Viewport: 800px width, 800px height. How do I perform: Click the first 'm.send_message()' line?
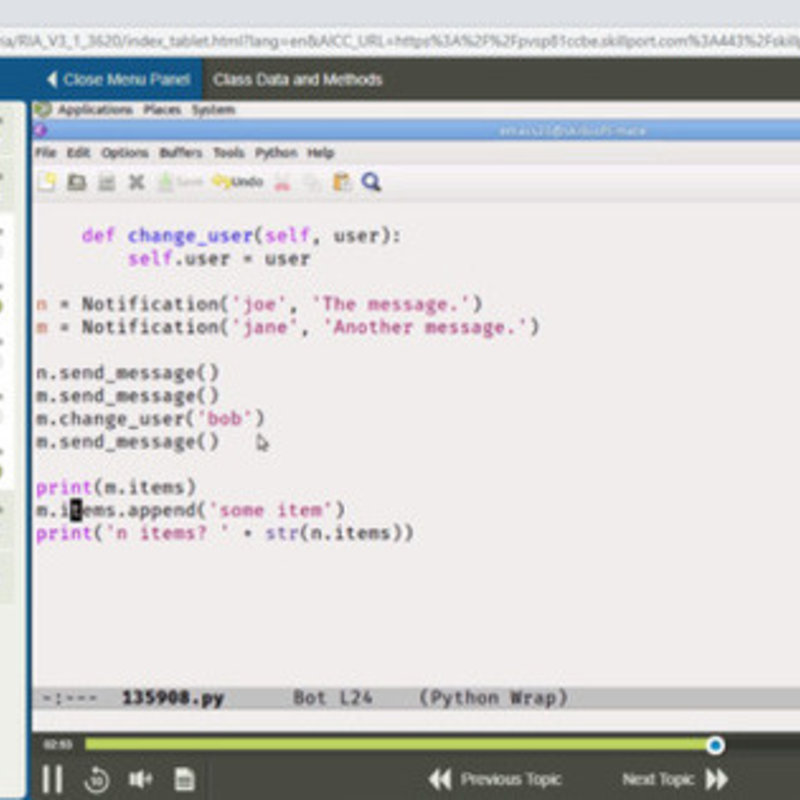[128, 396]
